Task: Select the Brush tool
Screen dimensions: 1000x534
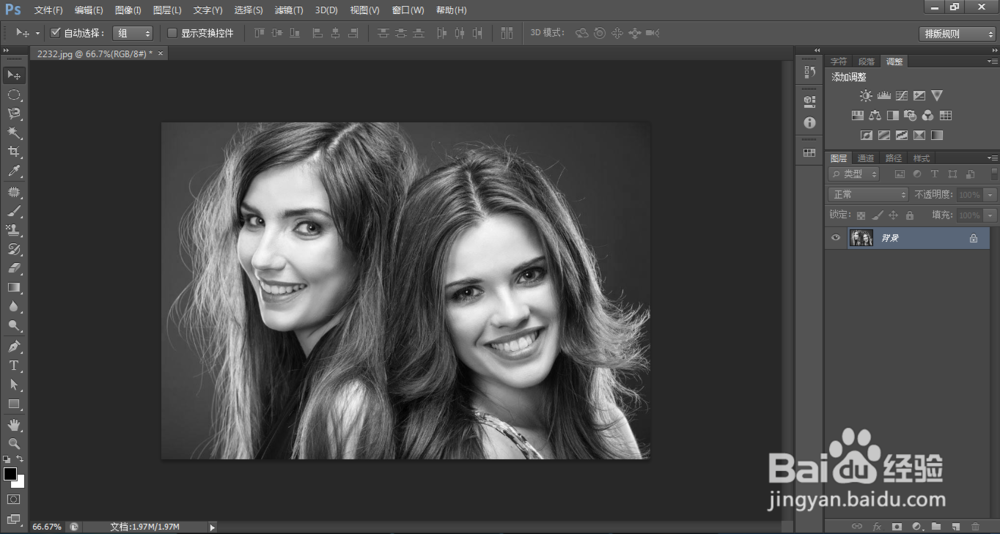Action: coord(14,211)
